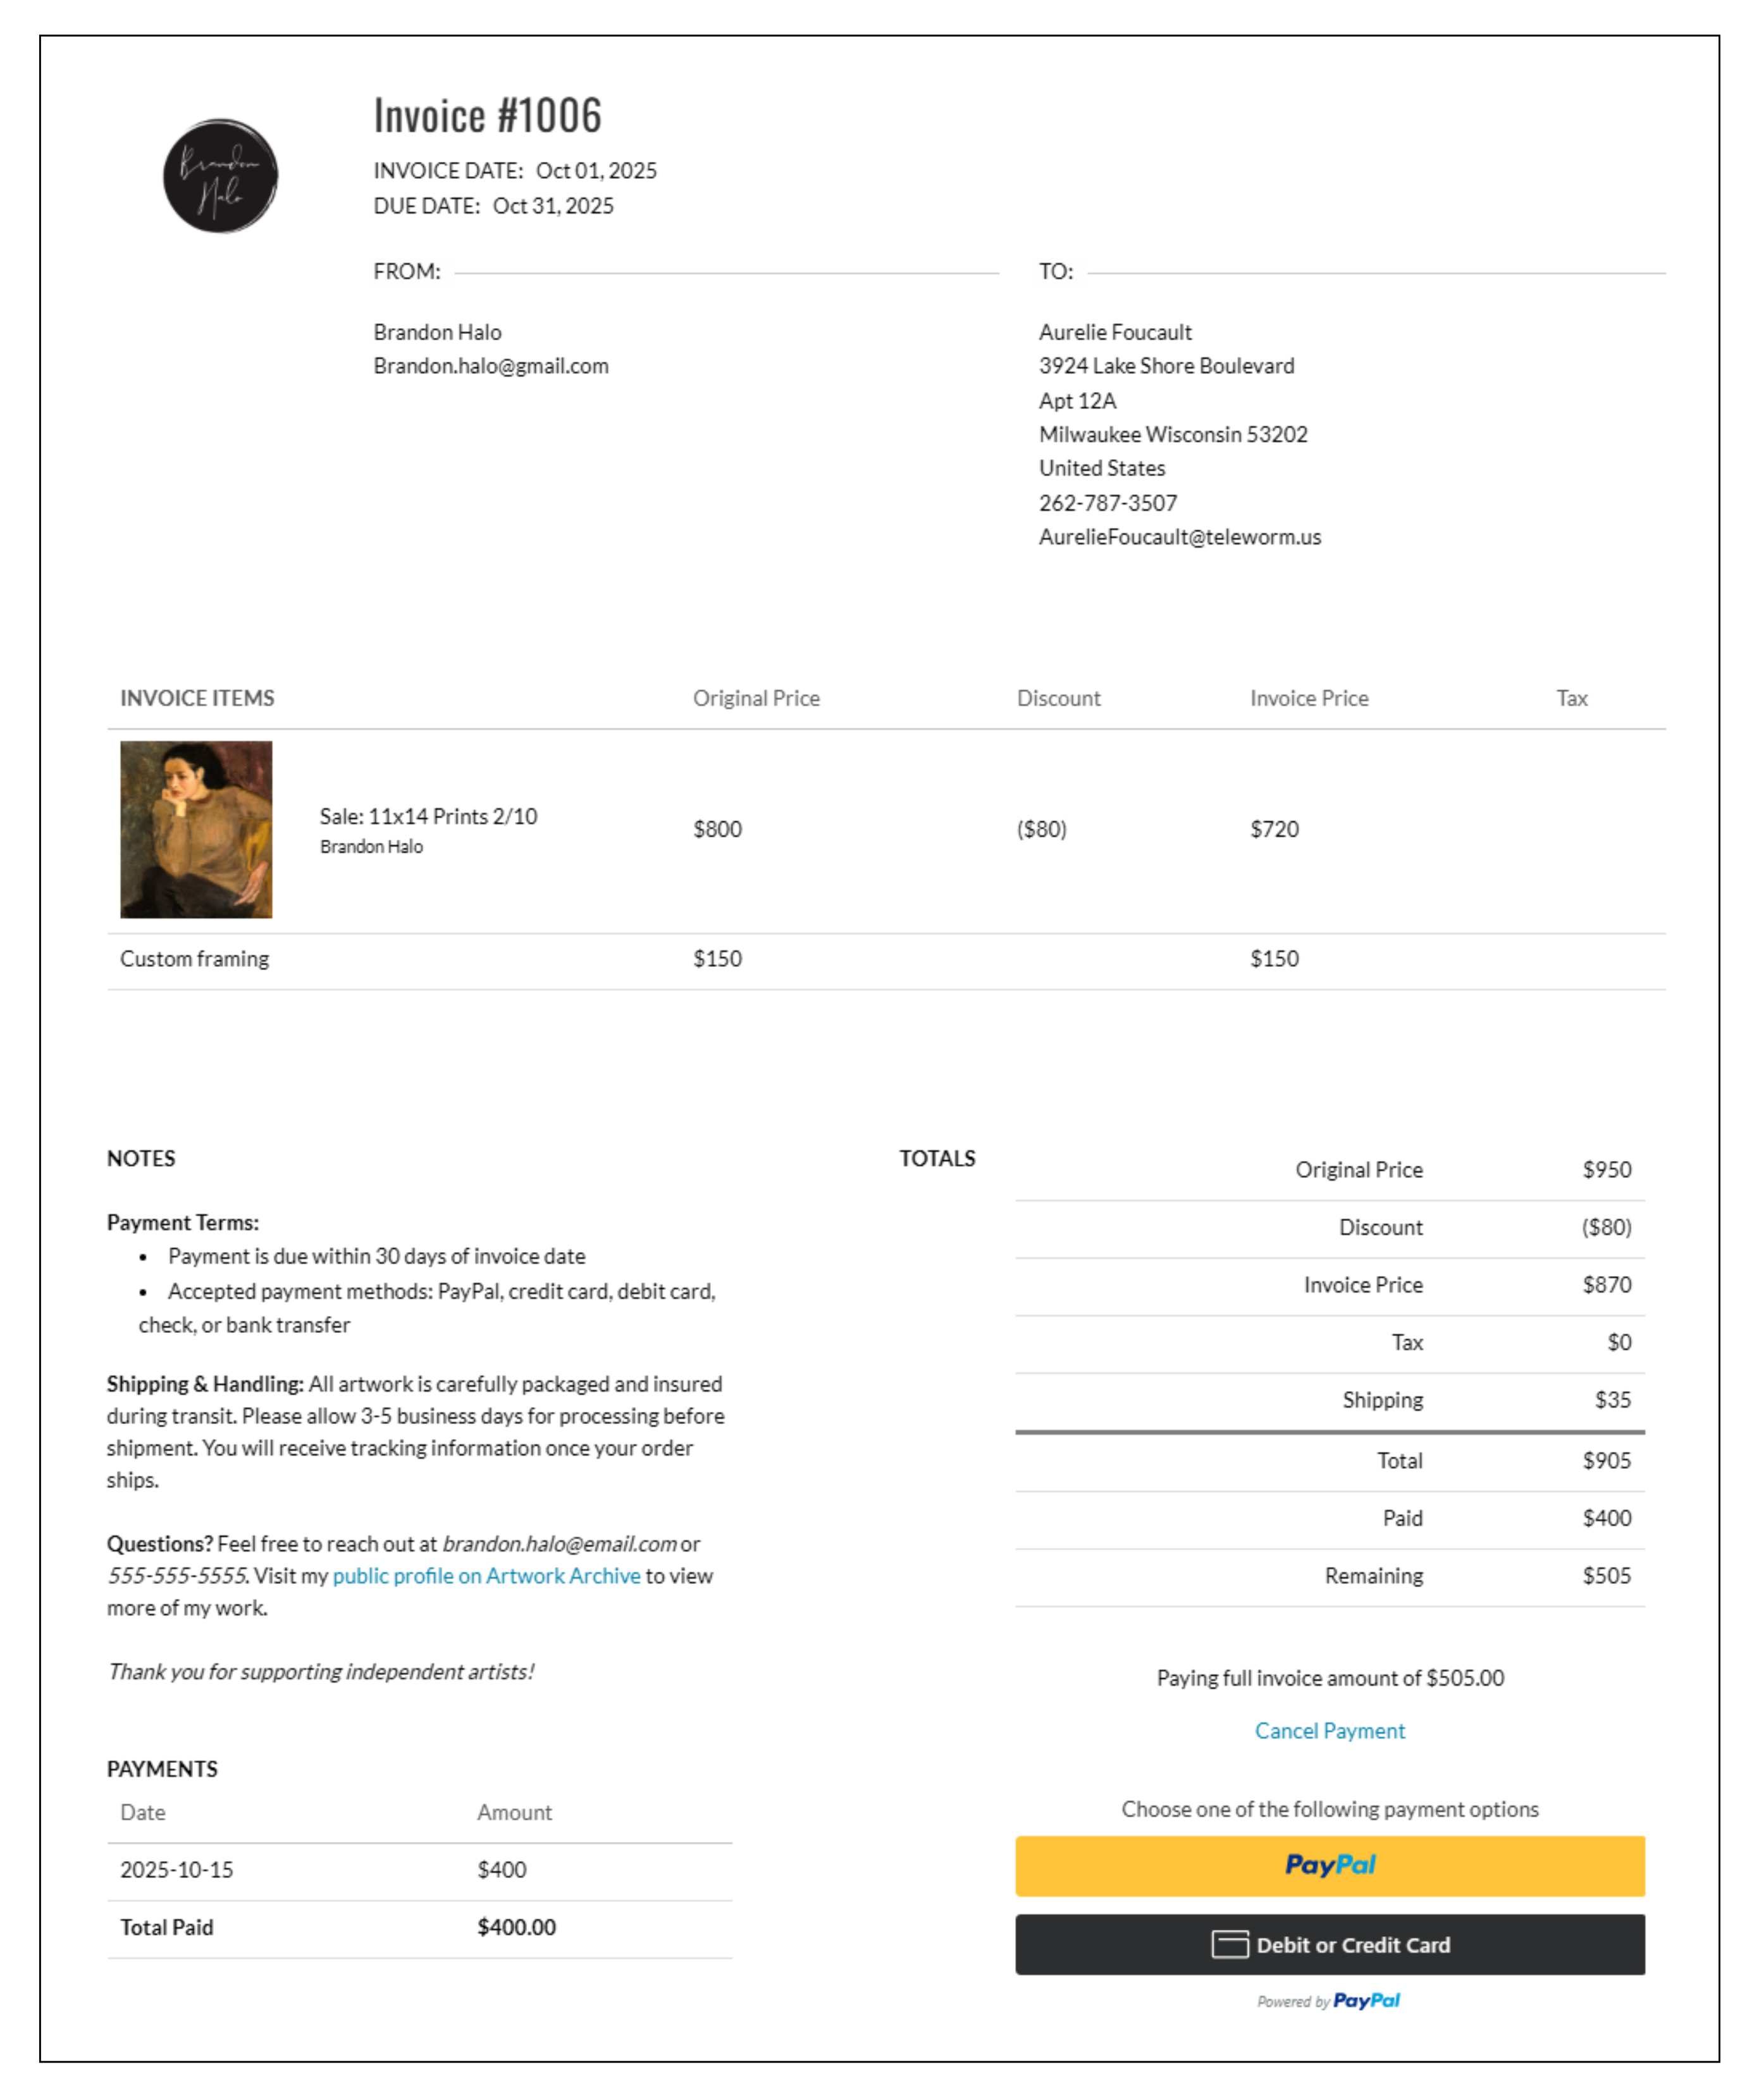Click the Discount column header
Image resolution: width=1764 pixels, height=2100 pixels.
tap(1058, 698)
